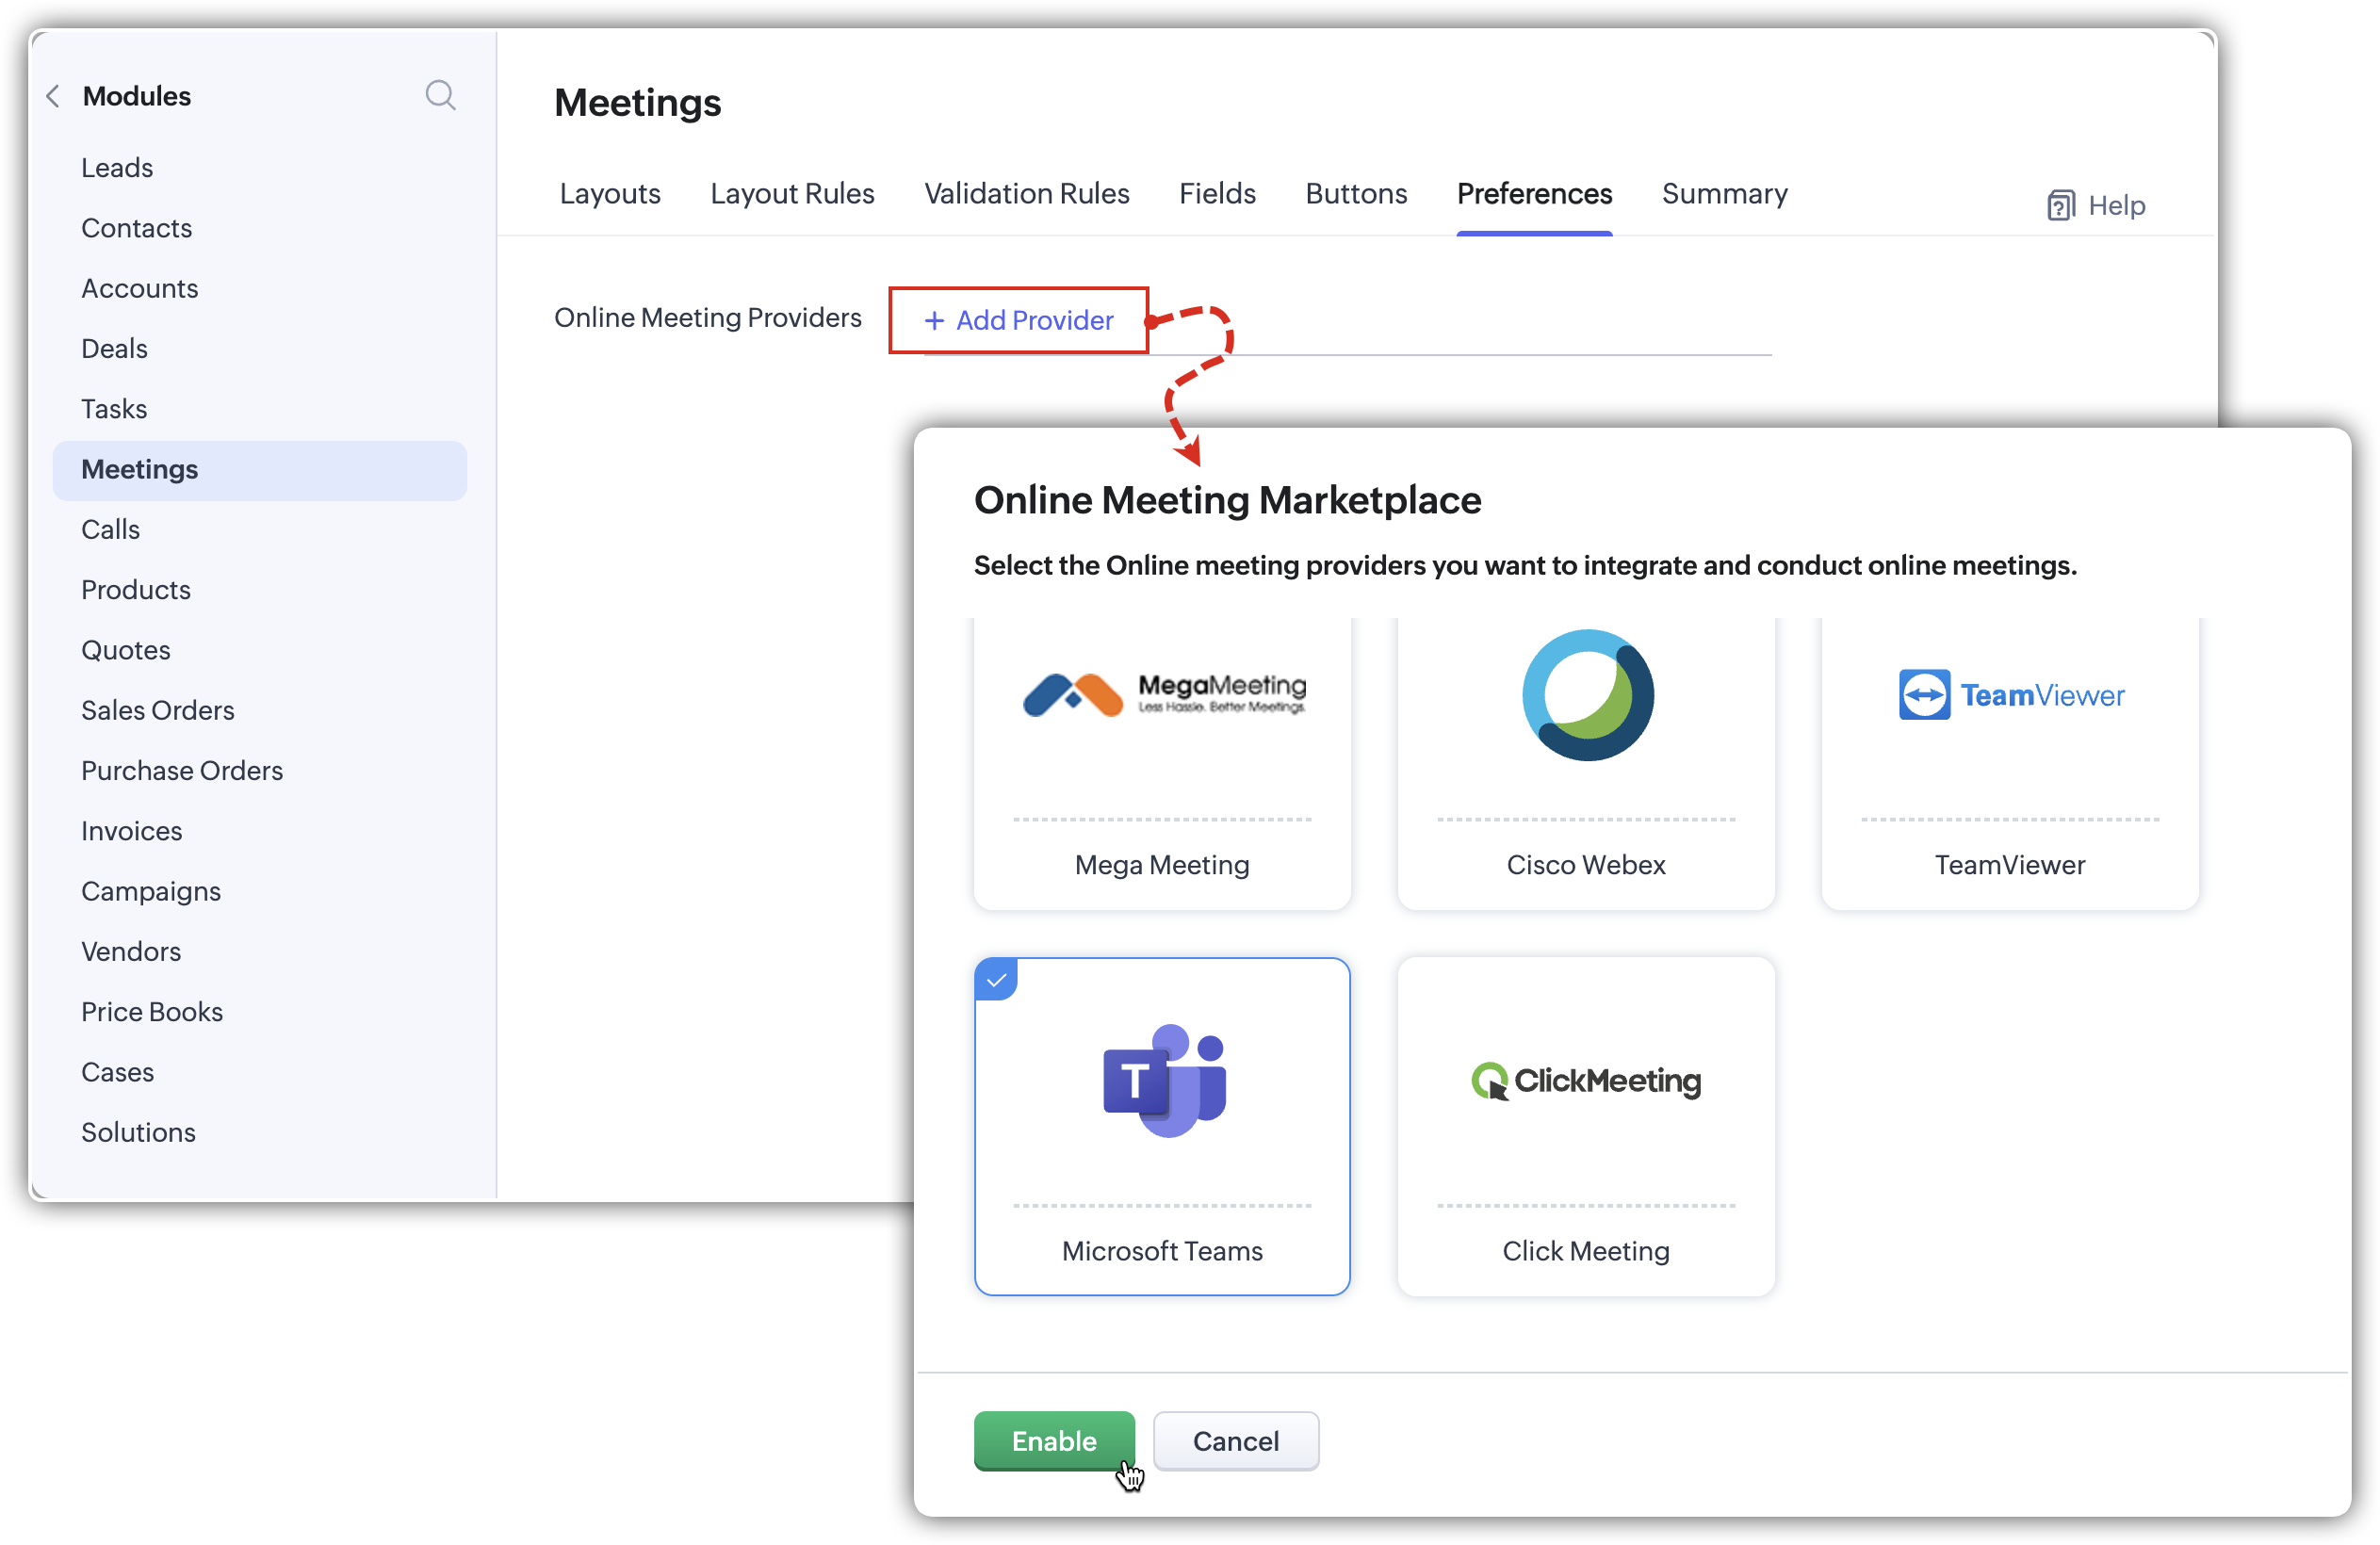This screenshot has height=1545, width=2380.
Task: Click the back chevron beside Modules
Action: pos(54,96)
